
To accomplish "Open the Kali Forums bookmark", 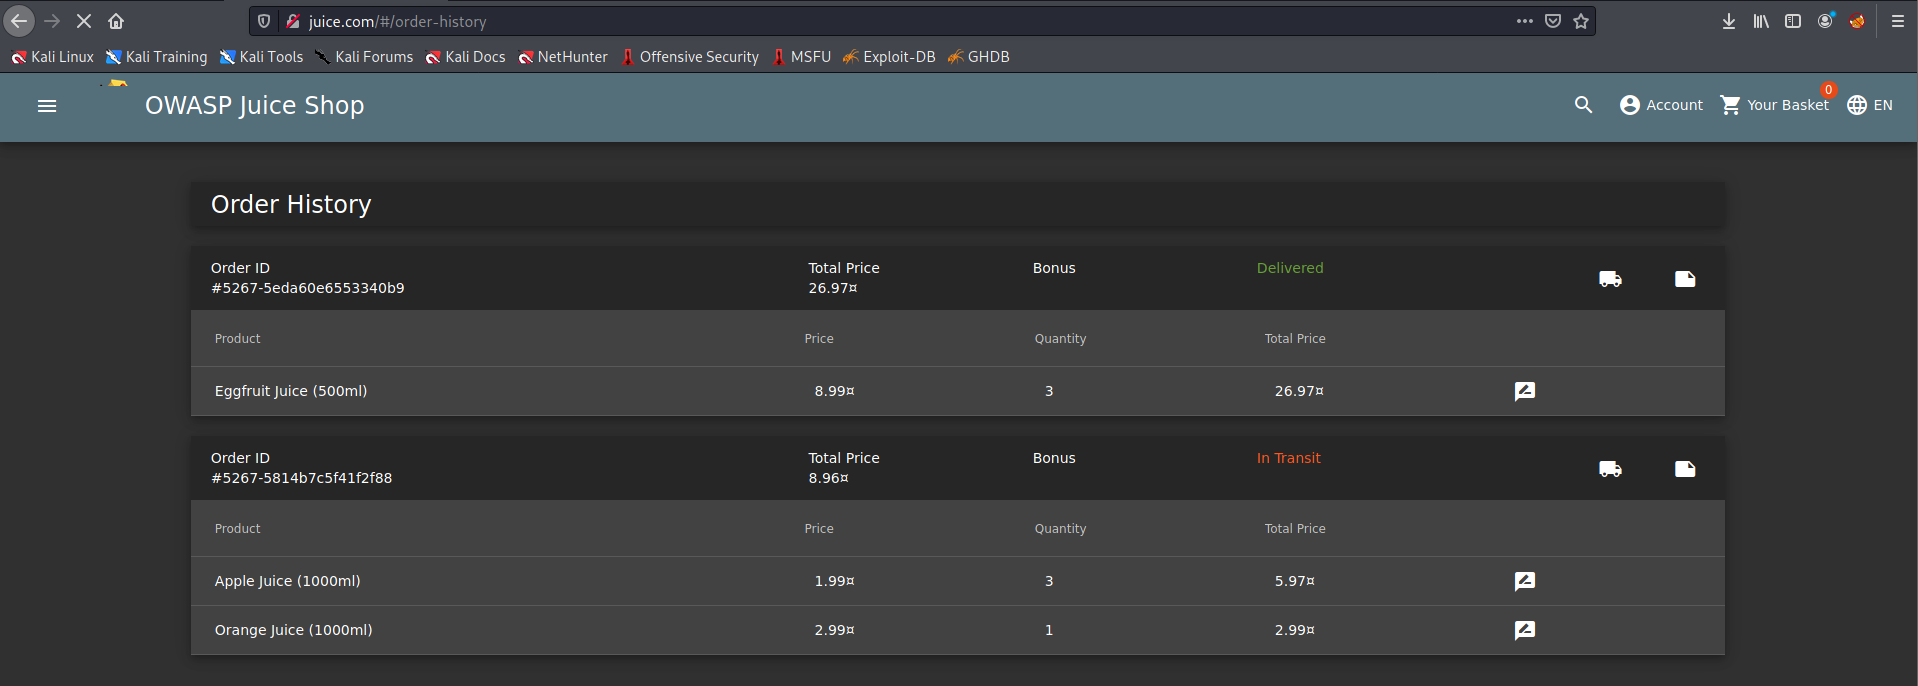I will pyautogui.click(x=364, y=57).
